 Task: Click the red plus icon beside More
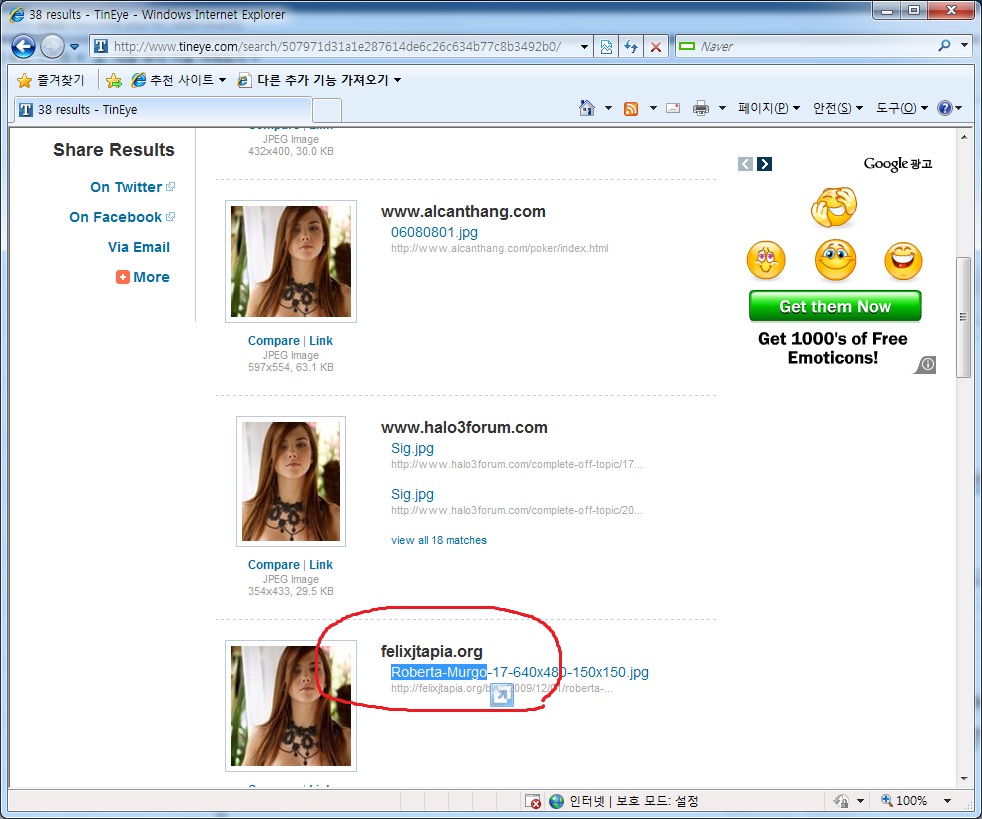click(123, 277)
